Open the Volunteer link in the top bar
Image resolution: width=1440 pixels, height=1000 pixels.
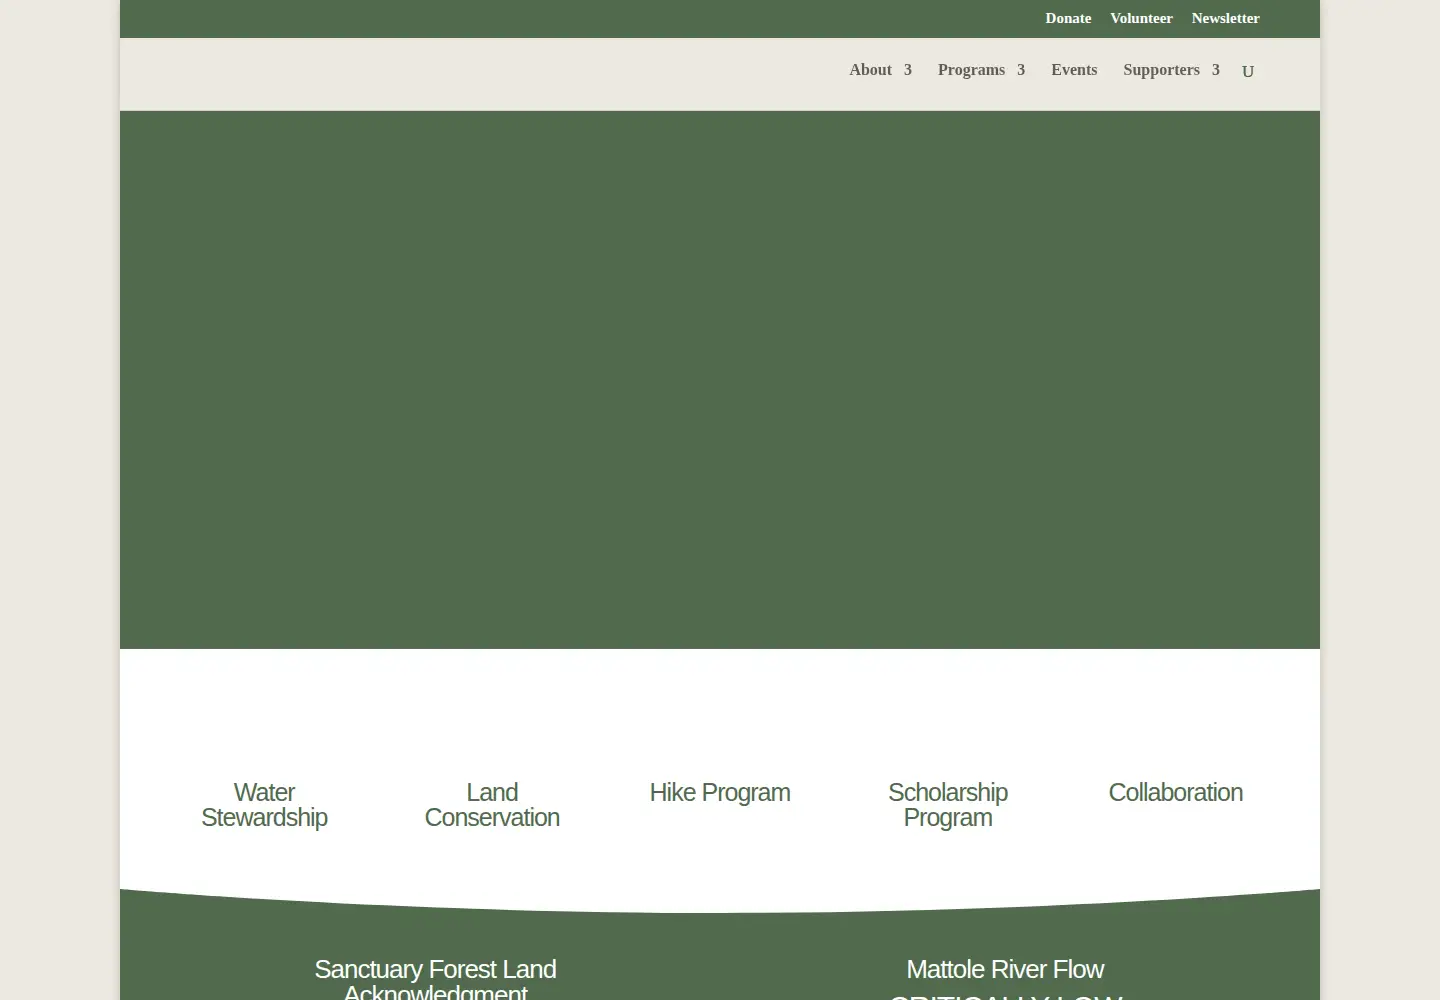click(x=1141, y=18)
